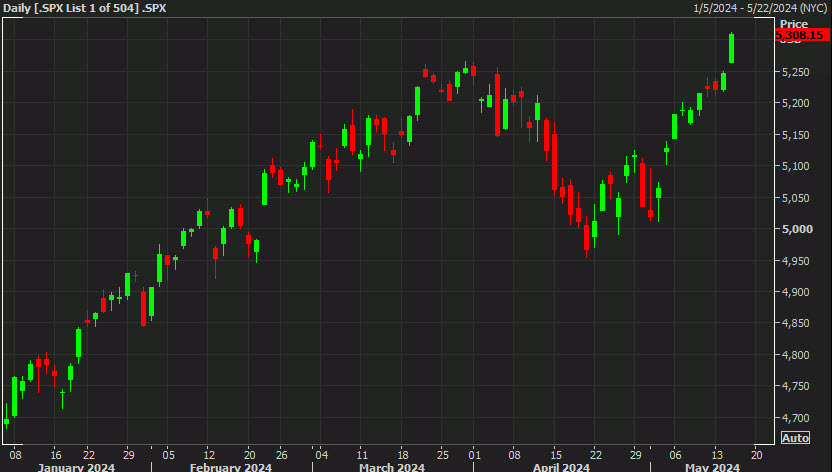Click the red 5,308.15 last price tag

point(802,35)
